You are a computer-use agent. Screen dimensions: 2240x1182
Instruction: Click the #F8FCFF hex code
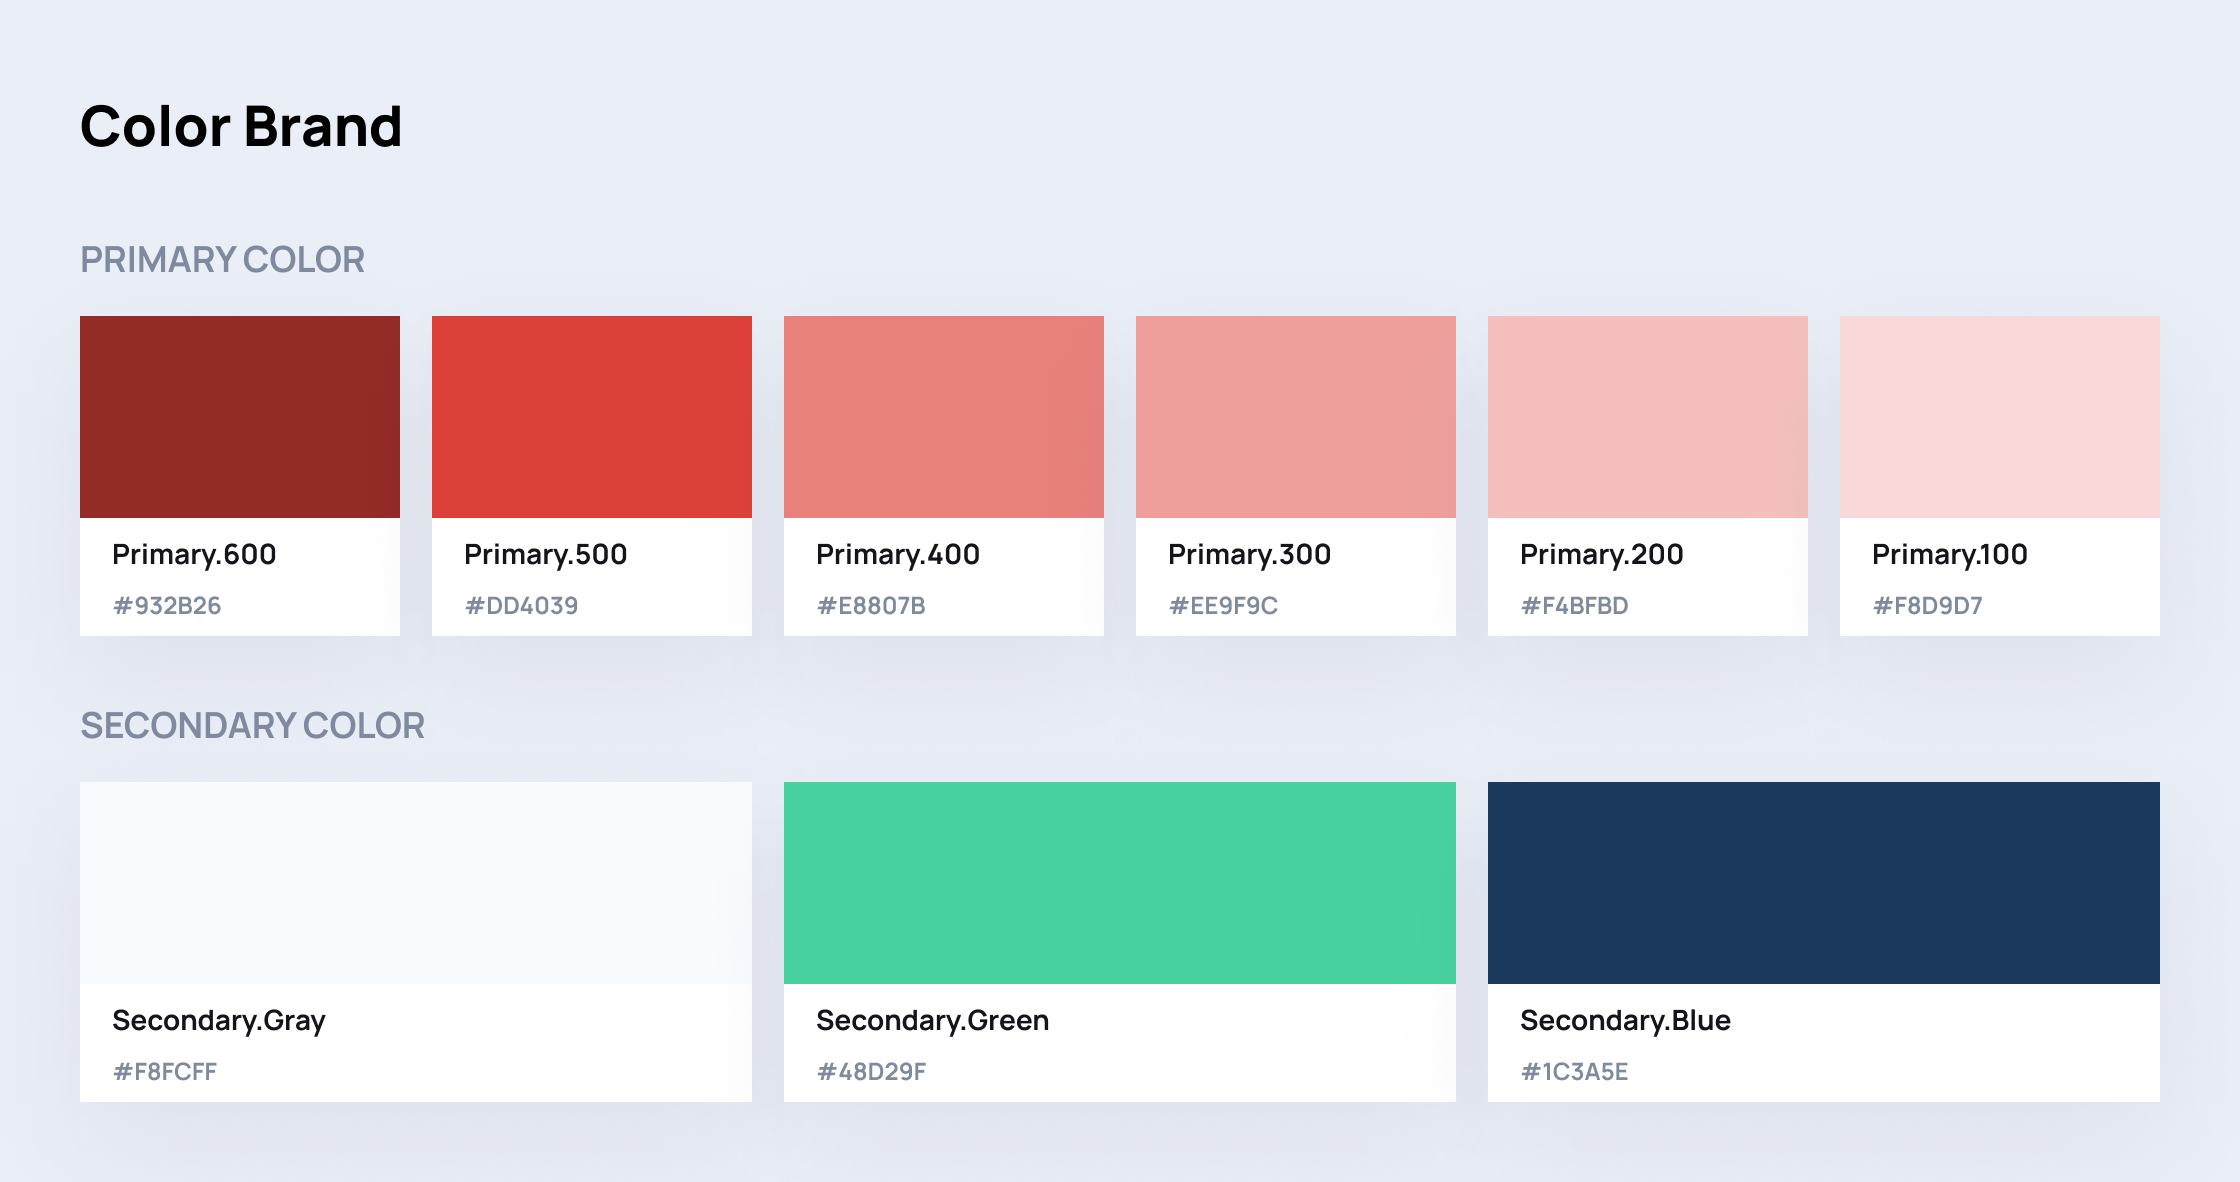click(x=165, y=1072)
